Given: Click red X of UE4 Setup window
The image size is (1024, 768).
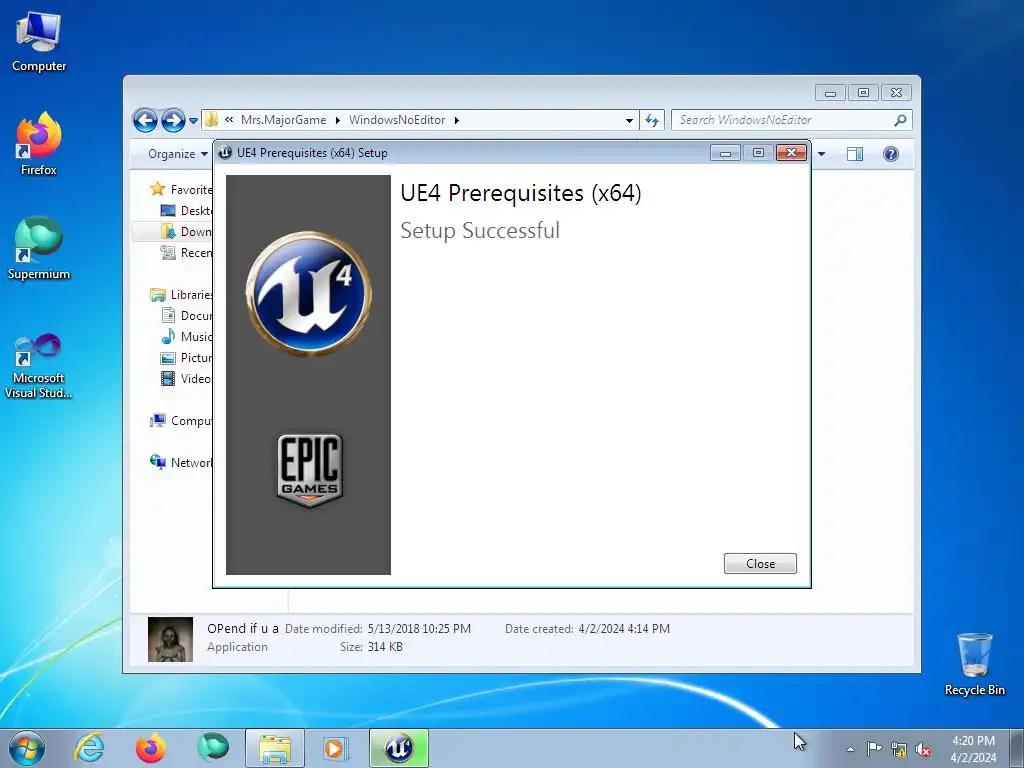Looking at the screenshot, I should point(792,153).
